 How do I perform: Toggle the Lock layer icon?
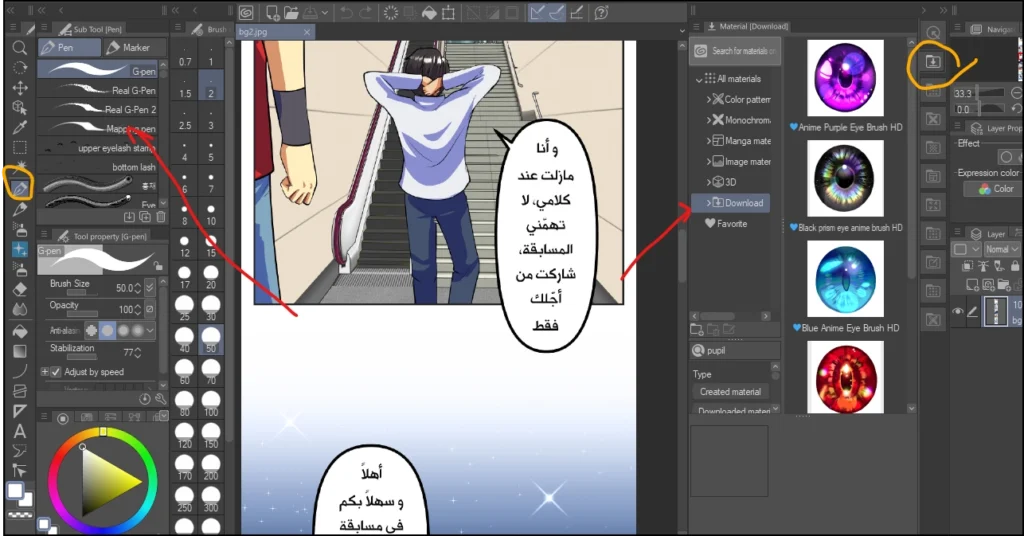pos(1014,266)
